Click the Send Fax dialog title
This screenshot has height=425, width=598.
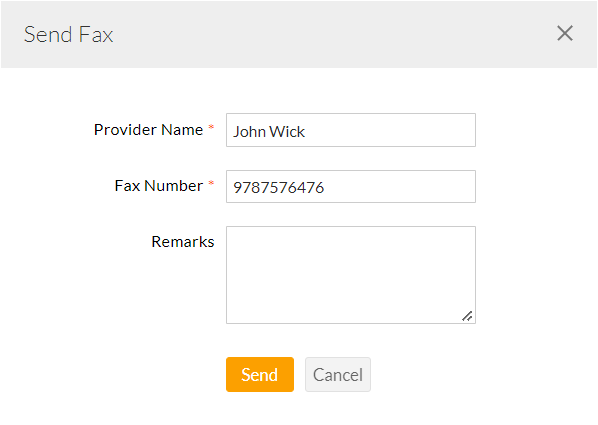pos(68,35)
